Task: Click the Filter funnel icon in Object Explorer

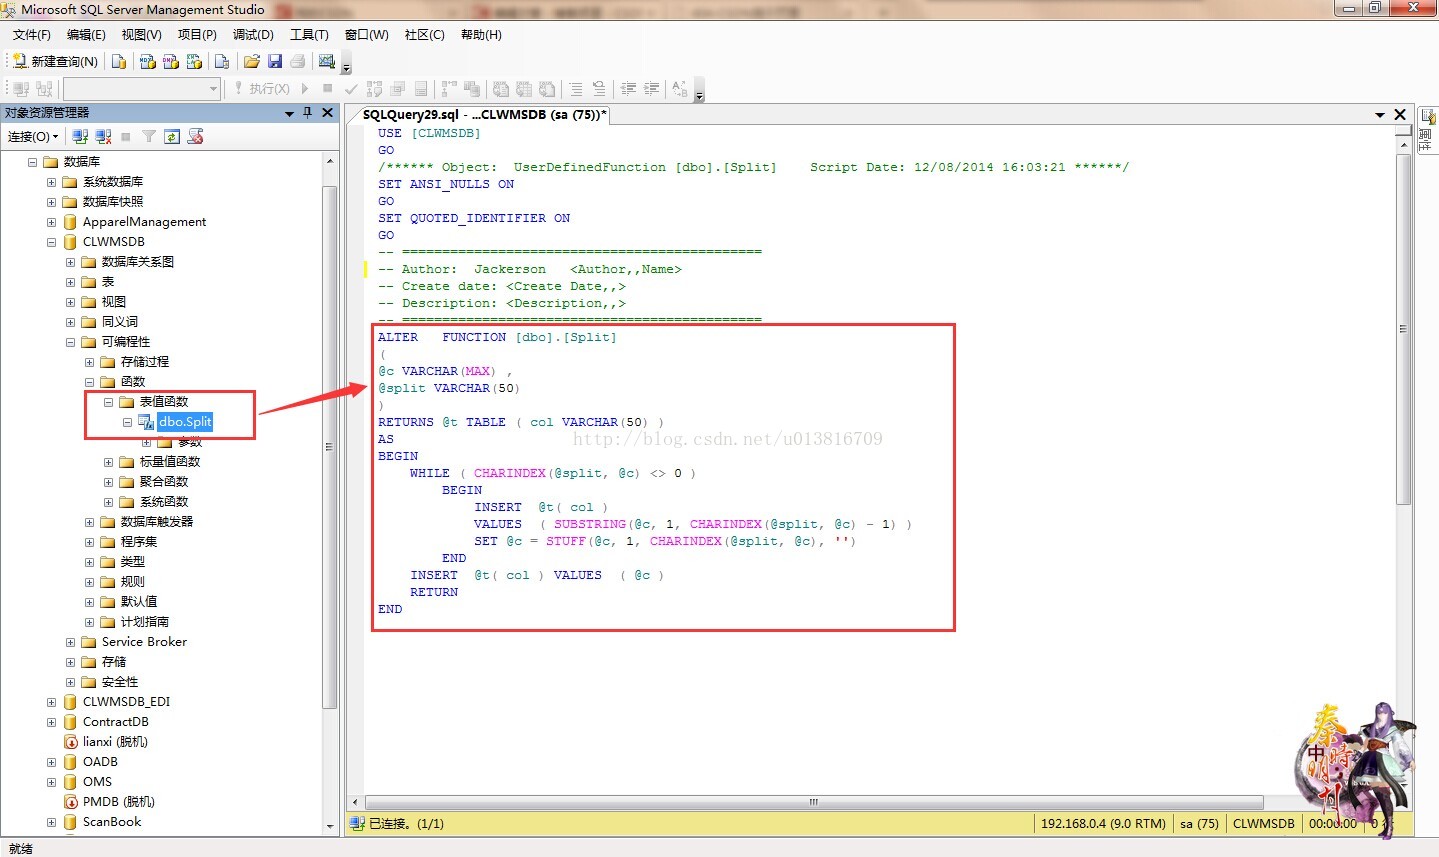Action: tap(149, 137)
